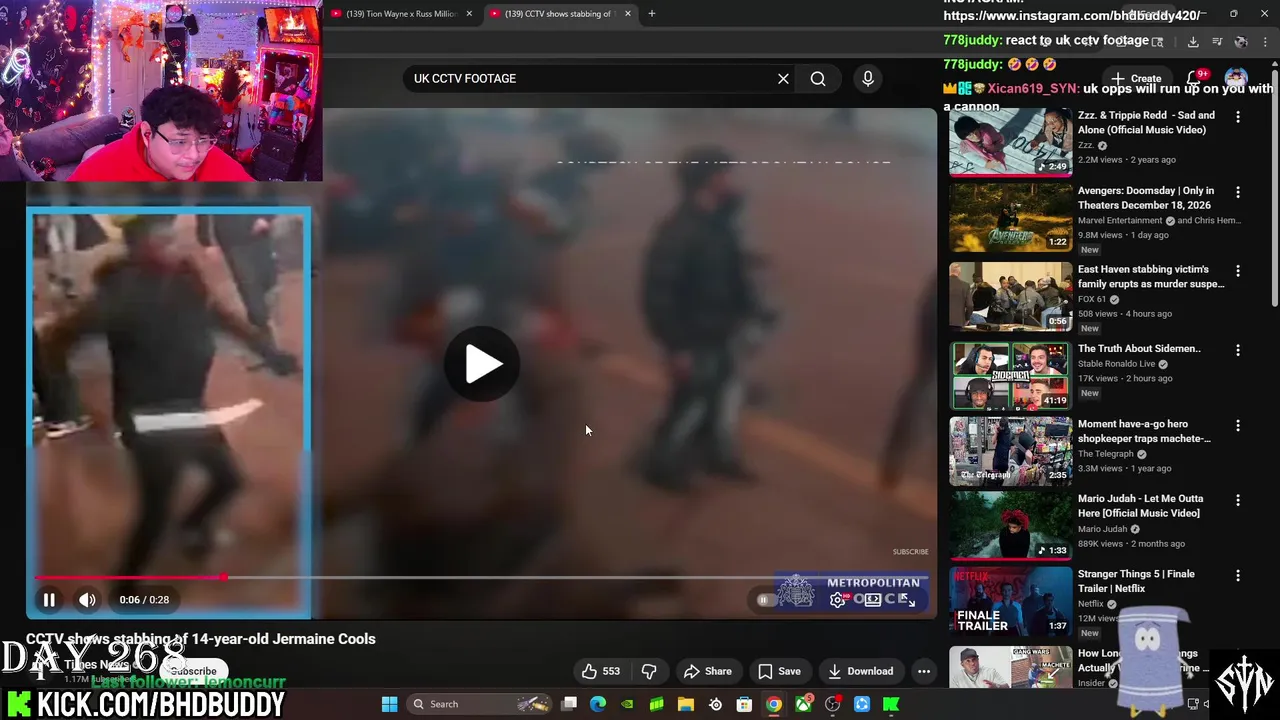Click the magnifier search button

[818, 78]
